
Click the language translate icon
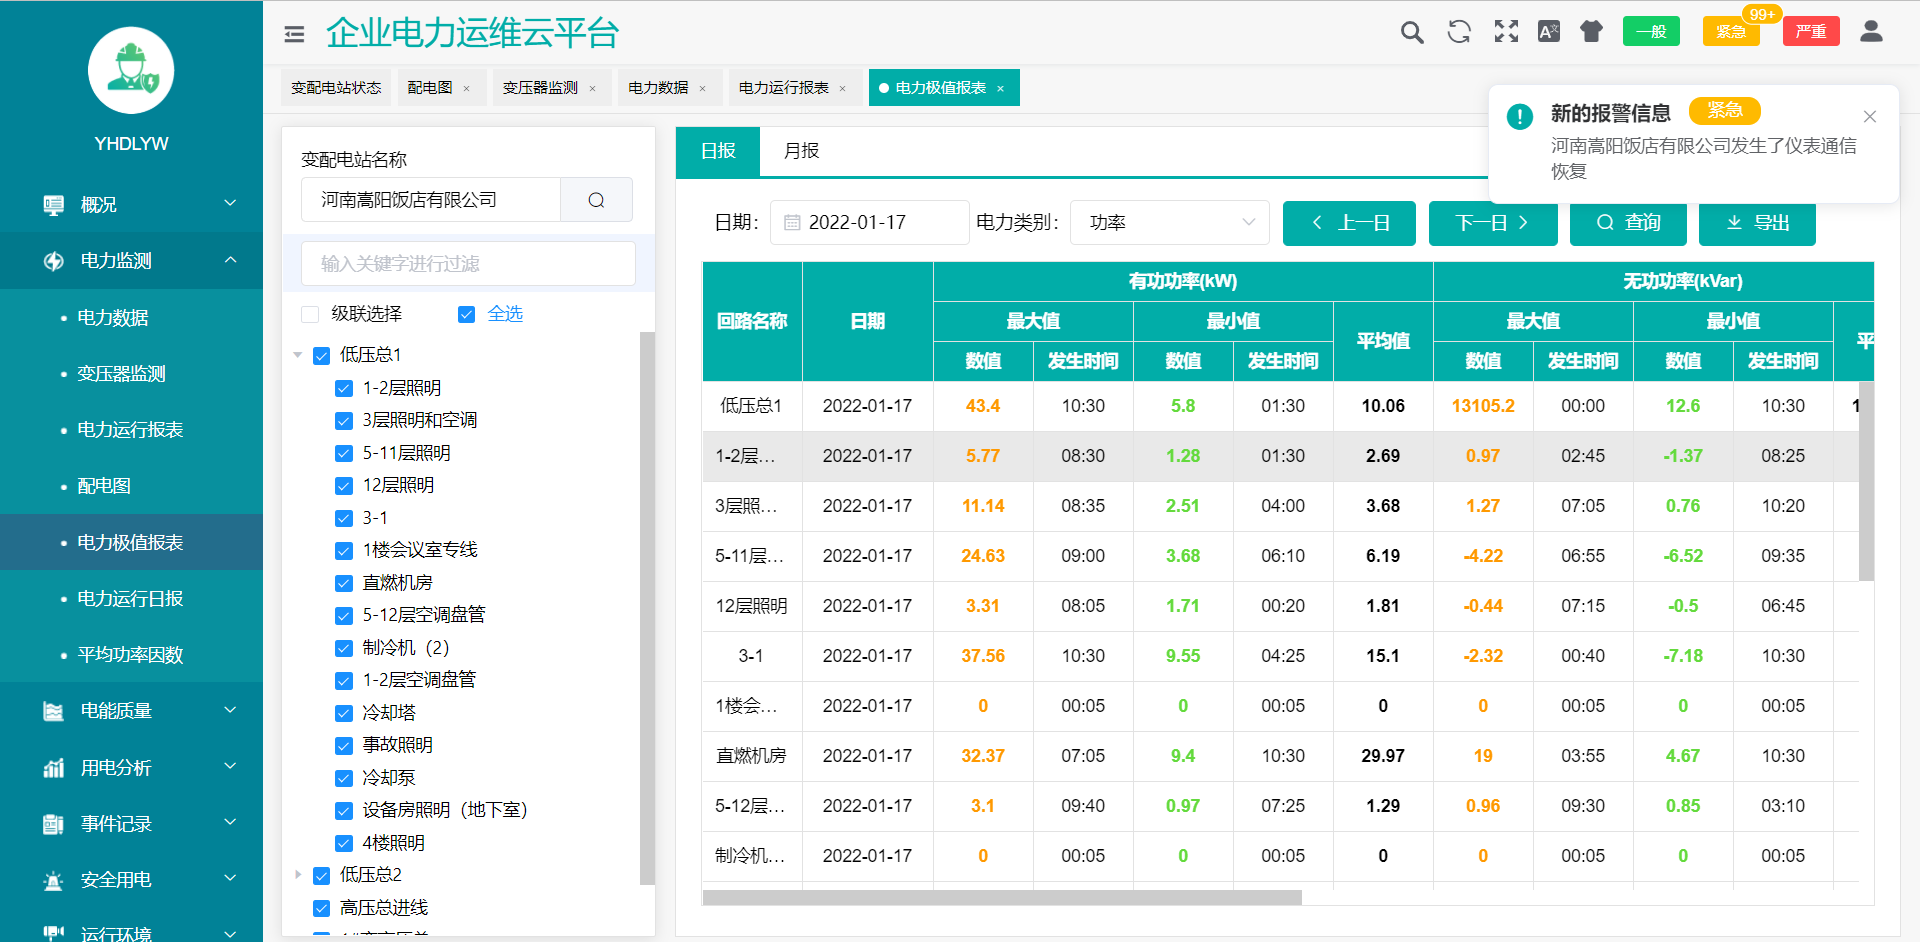(1548, 32)
